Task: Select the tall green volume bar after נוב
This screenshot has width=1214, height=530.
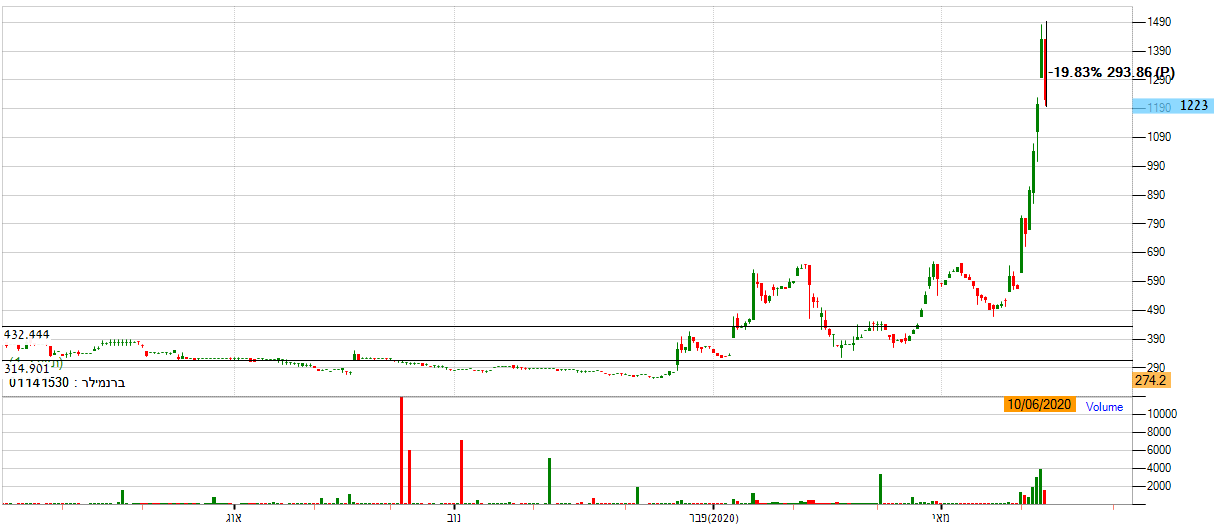Action: [x=549, y=481]
